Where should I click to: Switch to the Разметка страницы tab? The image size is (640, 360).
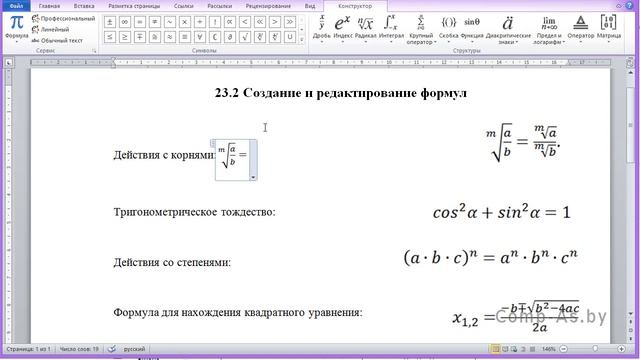tap(134, 6)
